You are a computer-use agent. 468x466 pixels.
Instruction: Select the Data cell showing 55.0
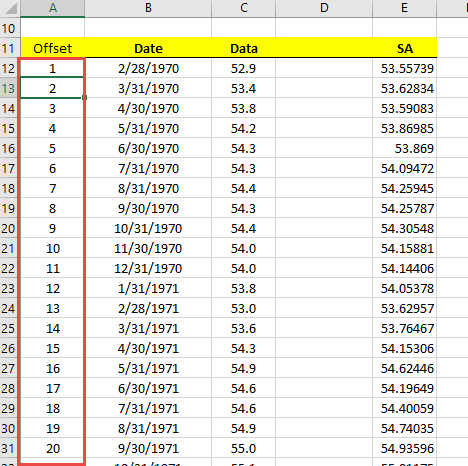[244, 448]
